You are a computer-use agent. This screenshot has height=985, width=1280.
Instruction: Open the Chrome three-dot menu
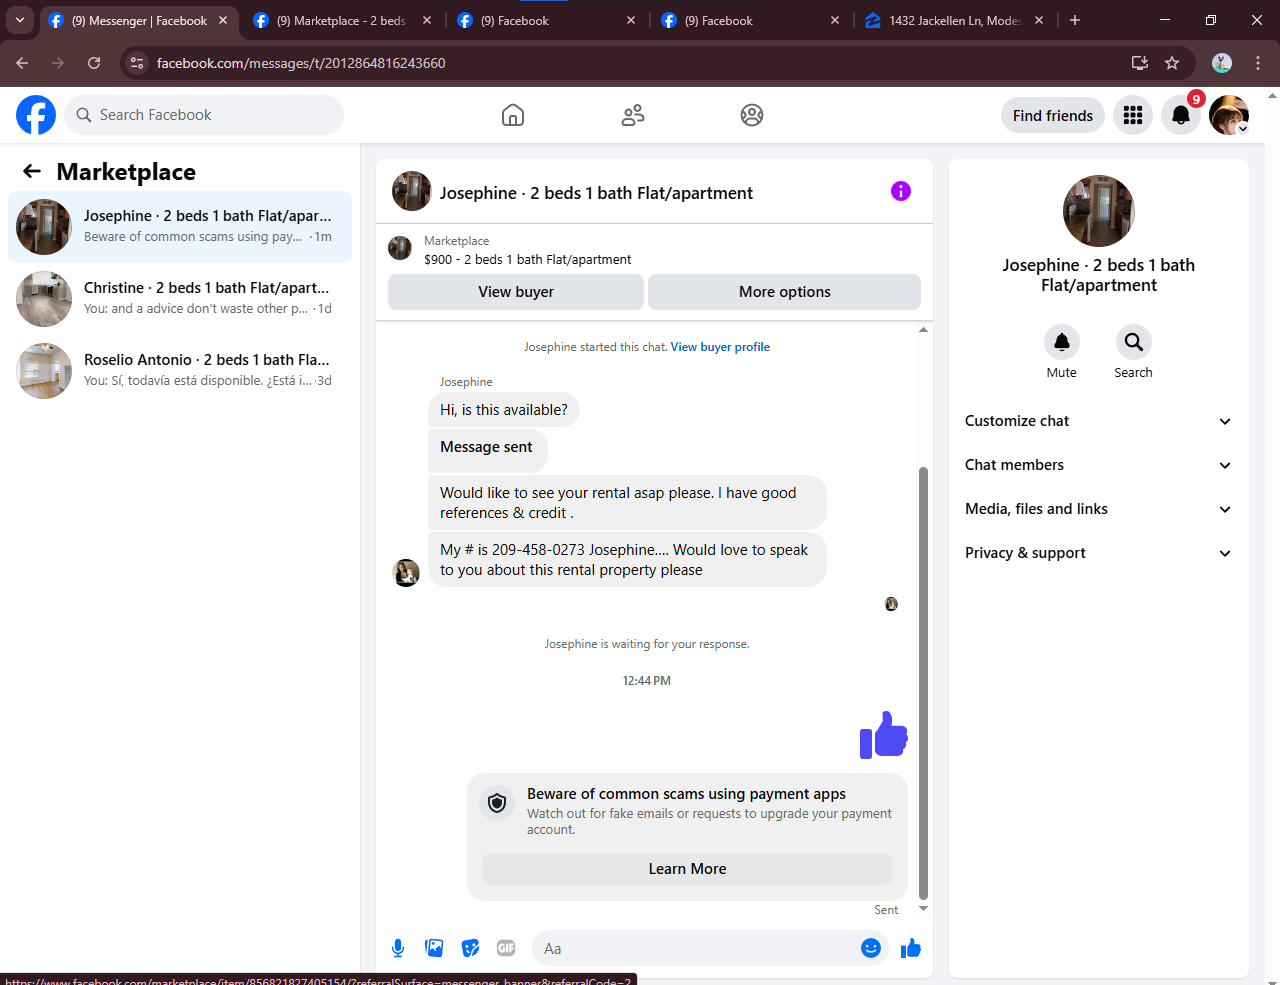tap(1258, 63)
